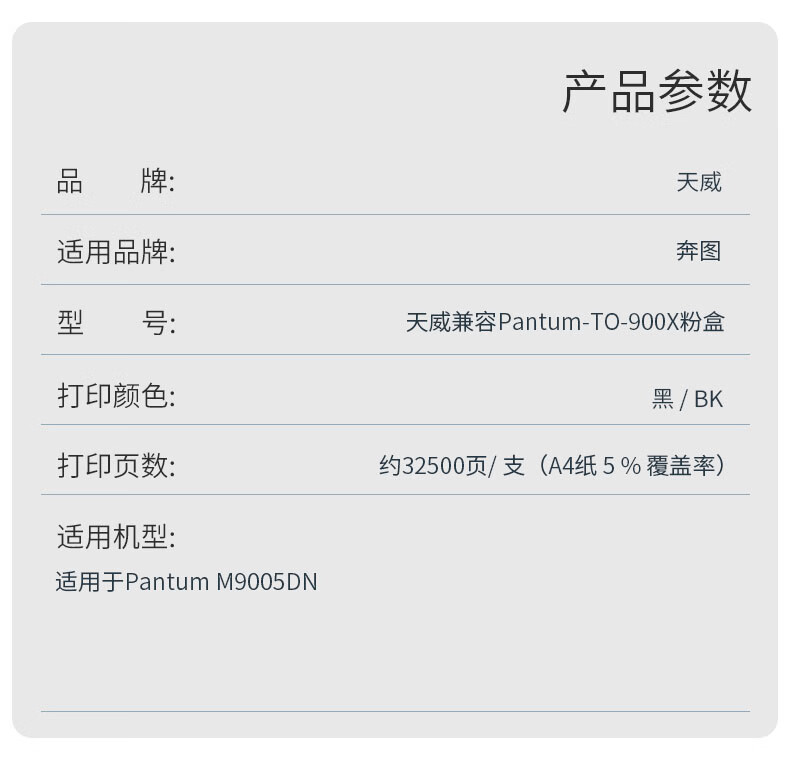Click the brand value 天威

point(699,182)
